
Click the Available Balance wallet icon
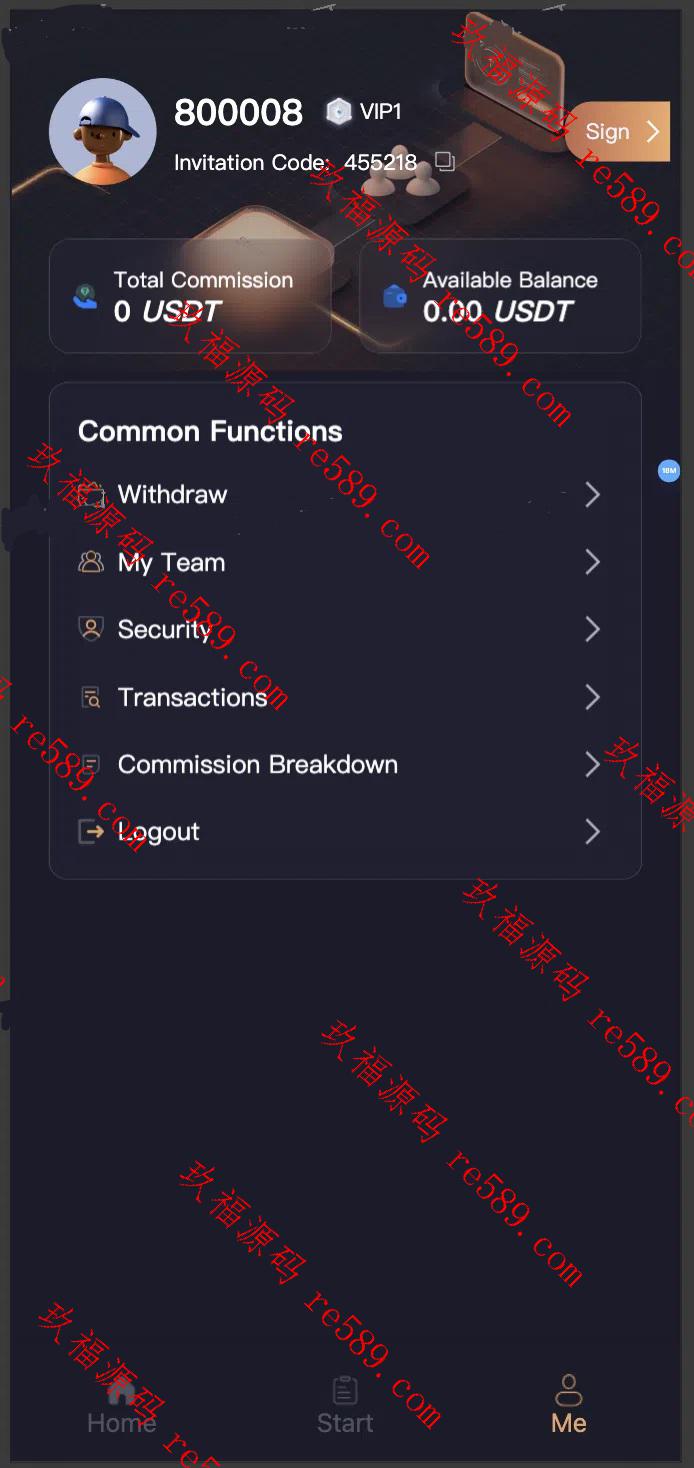[x=395, y=296]
